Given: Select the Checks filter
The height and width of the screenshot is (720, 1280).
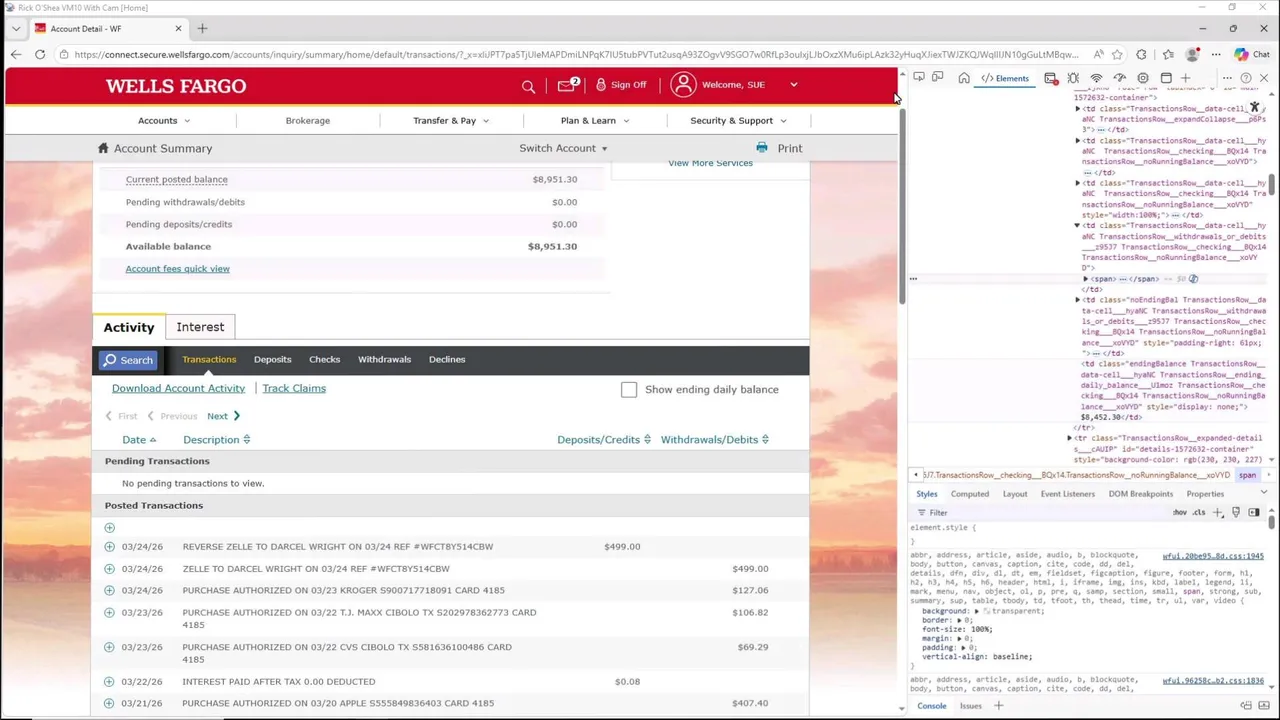Looking at the screenshot, I should [x=324, y=359].
